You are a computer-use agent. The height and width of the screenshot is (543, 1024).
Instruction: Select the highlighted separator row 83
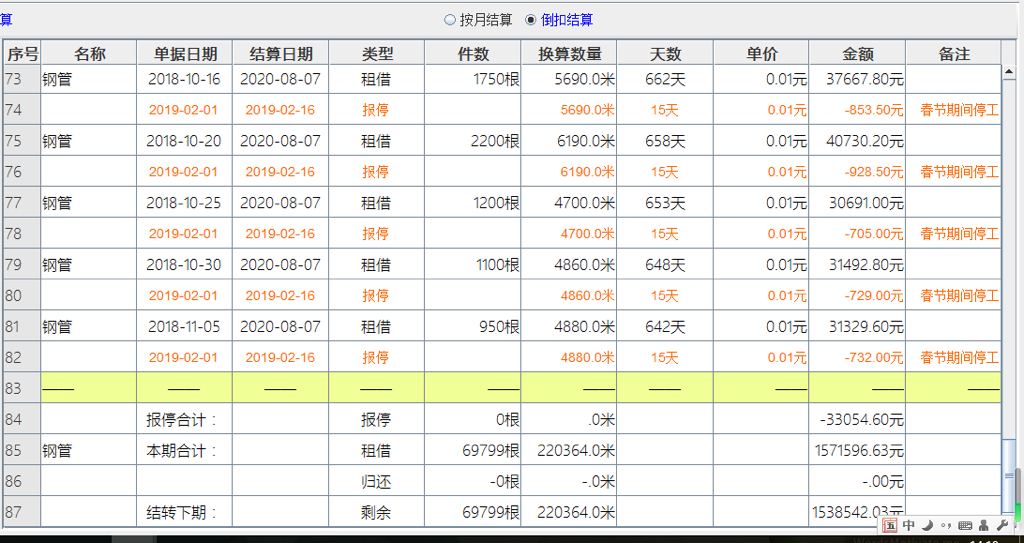[502, 388]
